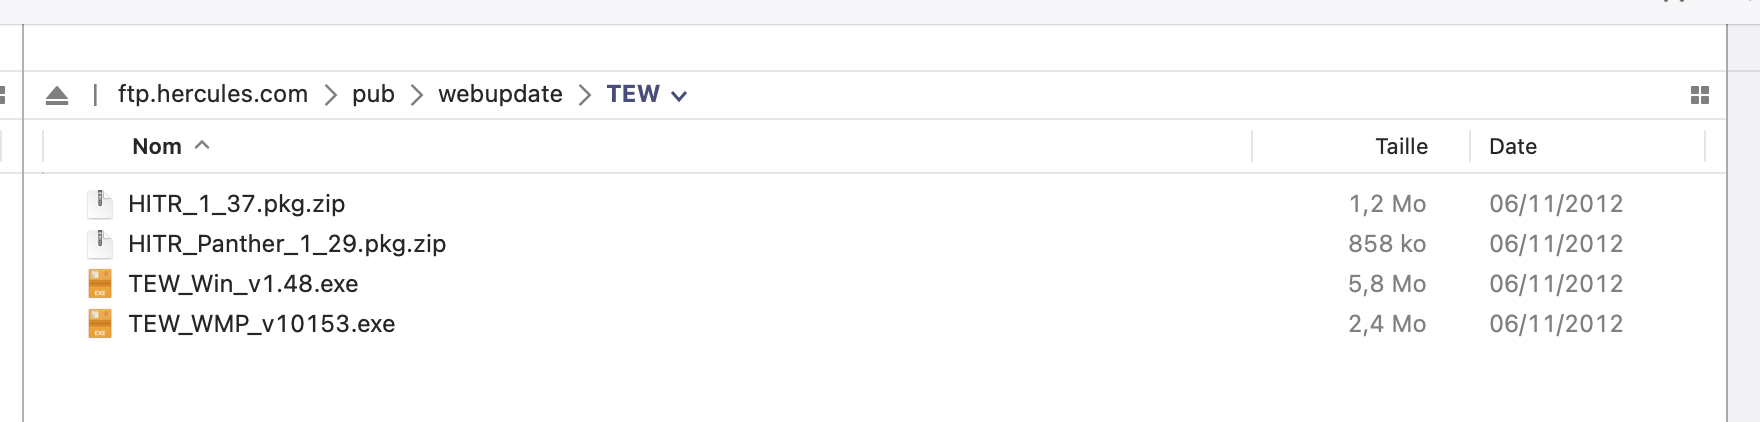This screenshot has width=1760, height=422.
Task: Go to ftp.hercules.com in breadcrumb
Action: point(213,94)
